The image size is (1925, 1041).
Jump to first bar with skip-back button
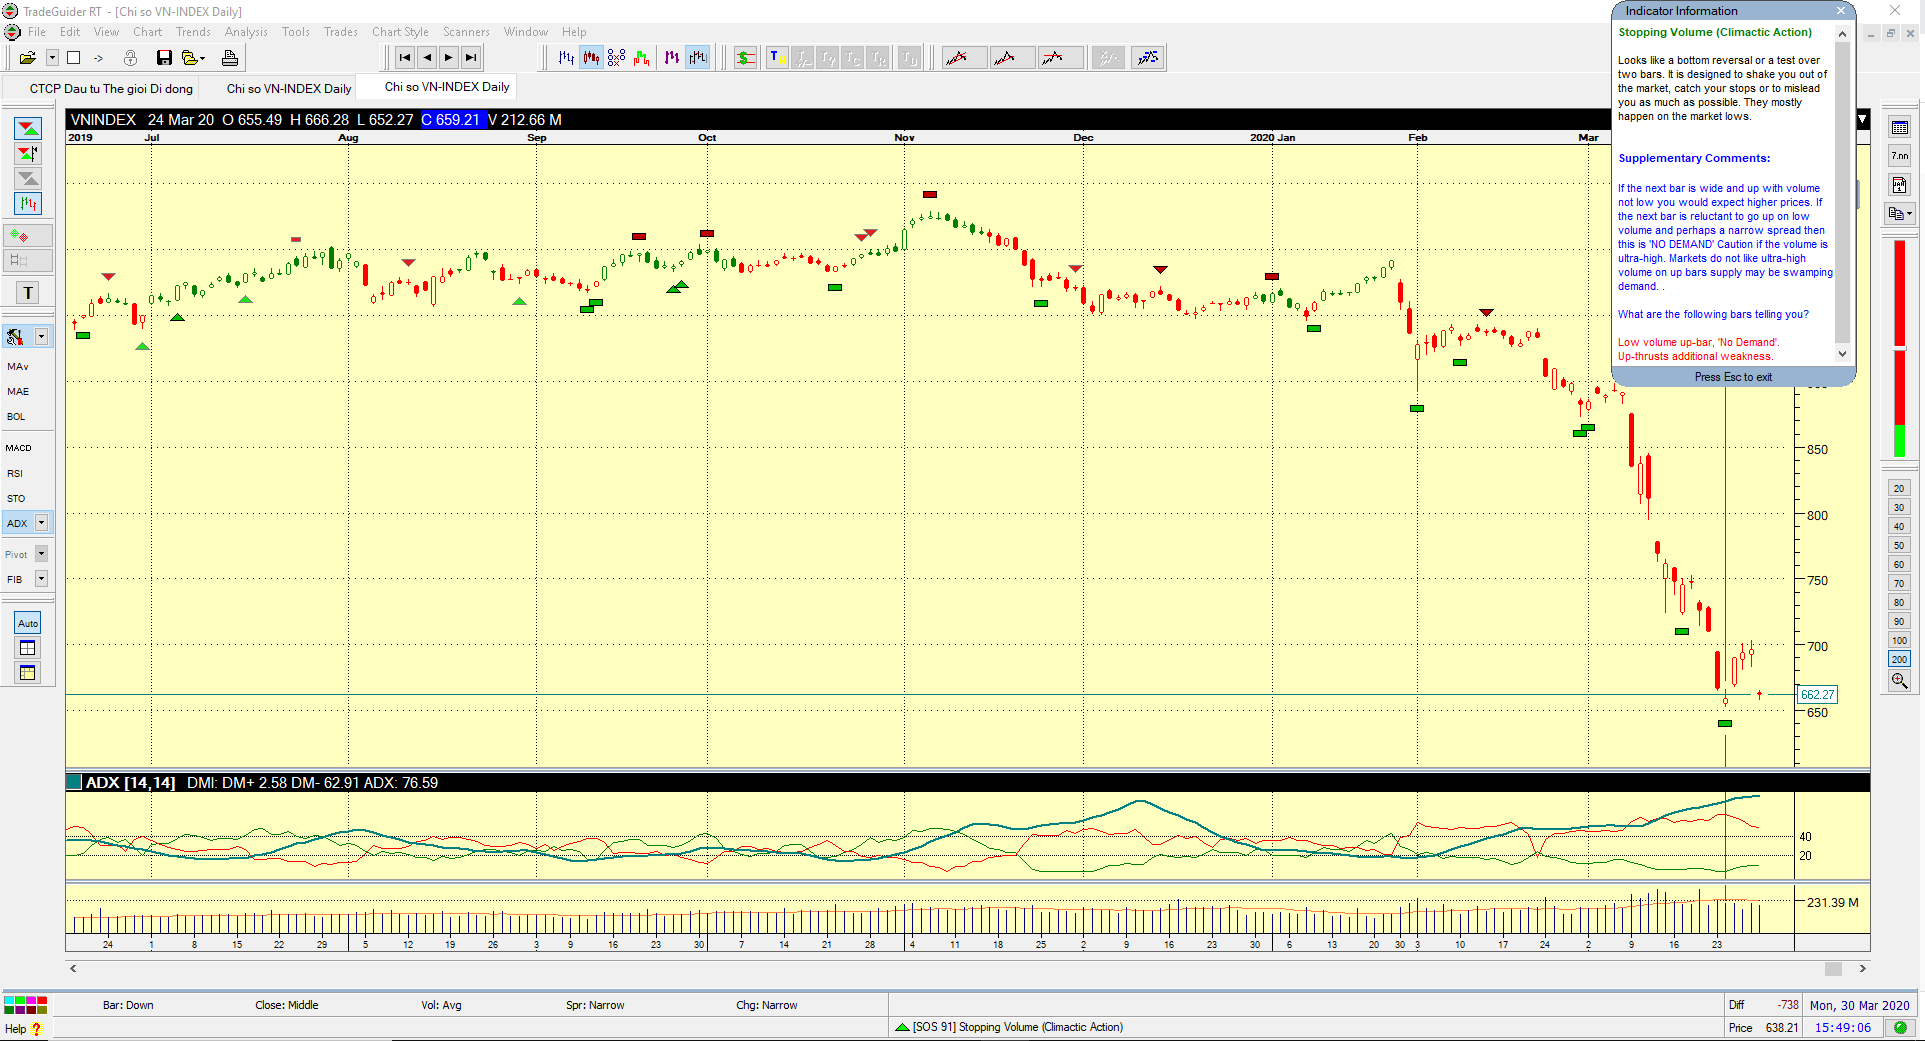[x=404, y=58]
